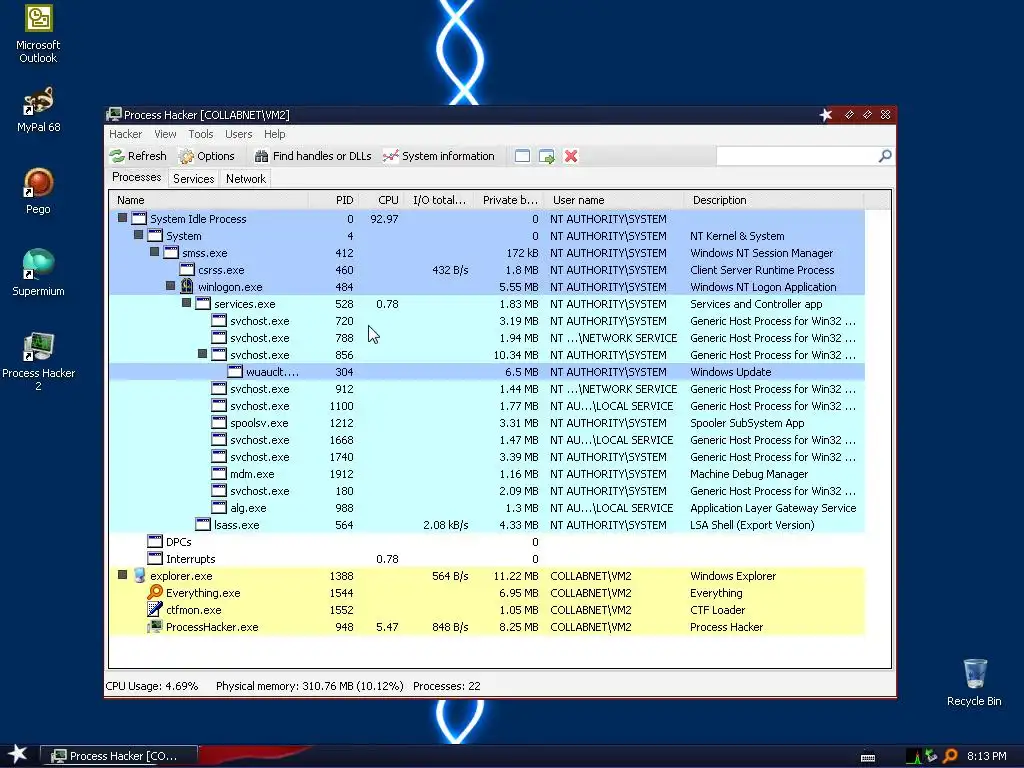1024x768 pixels.
Task: Open the Hacker menu
Action: point(125,134)
